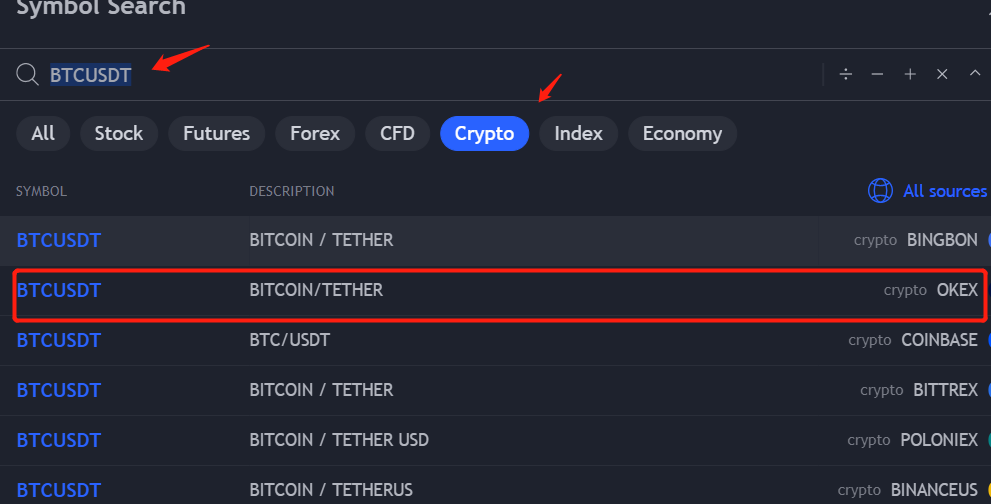This screenshot has width=991, height=504.
Task: Choose the Economy category filter
Action: coord(682,133)
